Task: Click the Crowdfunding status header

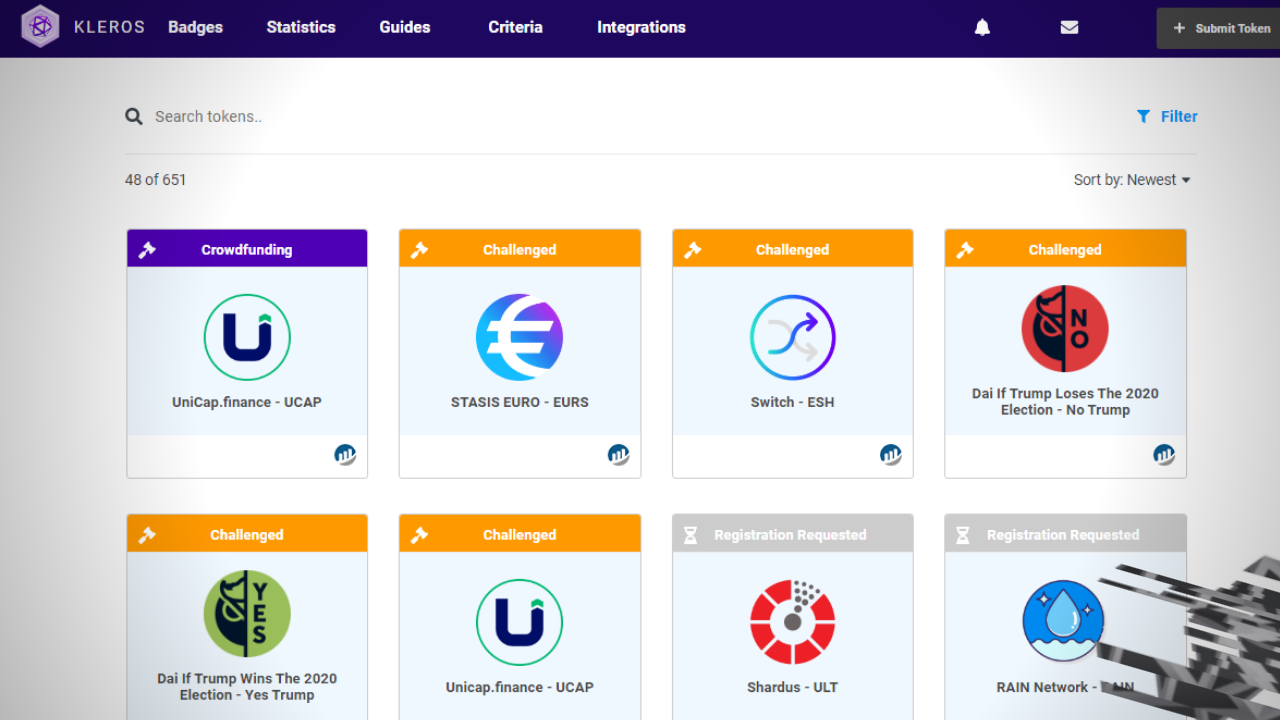Action: (247, 249)
